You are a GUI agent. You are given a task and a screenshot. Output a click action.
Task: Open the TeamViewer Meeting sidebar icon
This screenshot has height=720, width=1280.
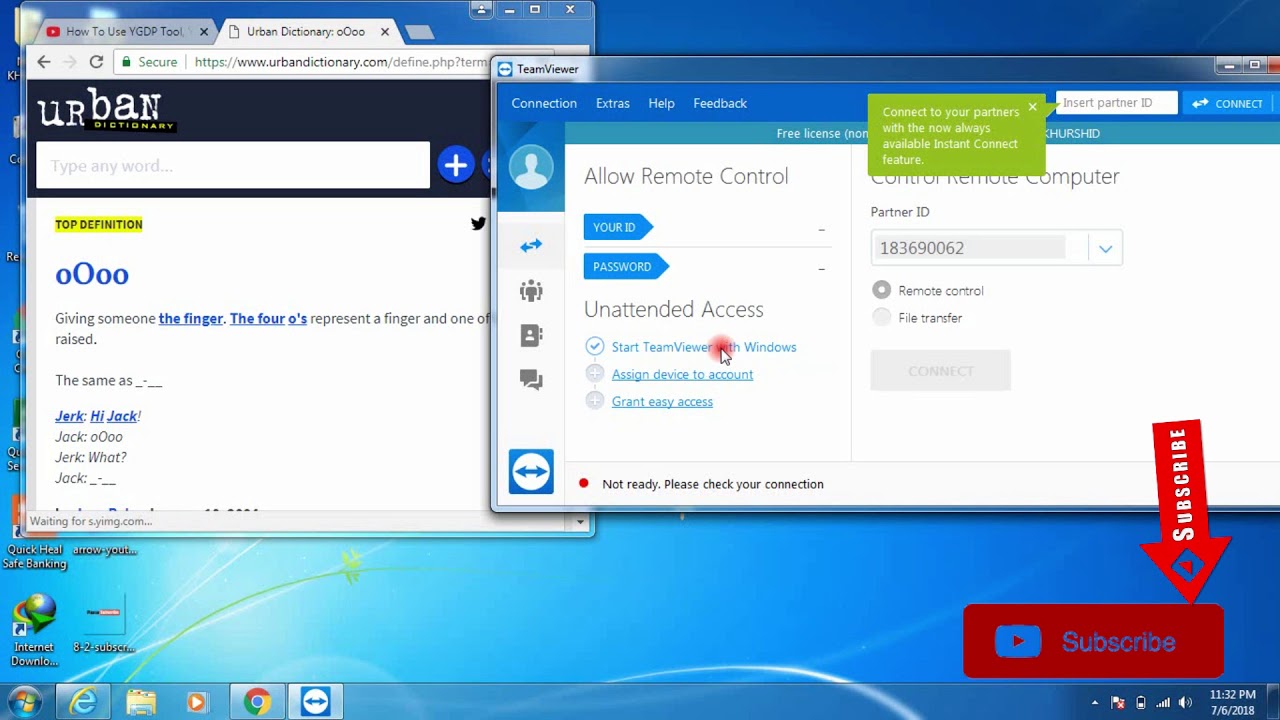point(531,291)
